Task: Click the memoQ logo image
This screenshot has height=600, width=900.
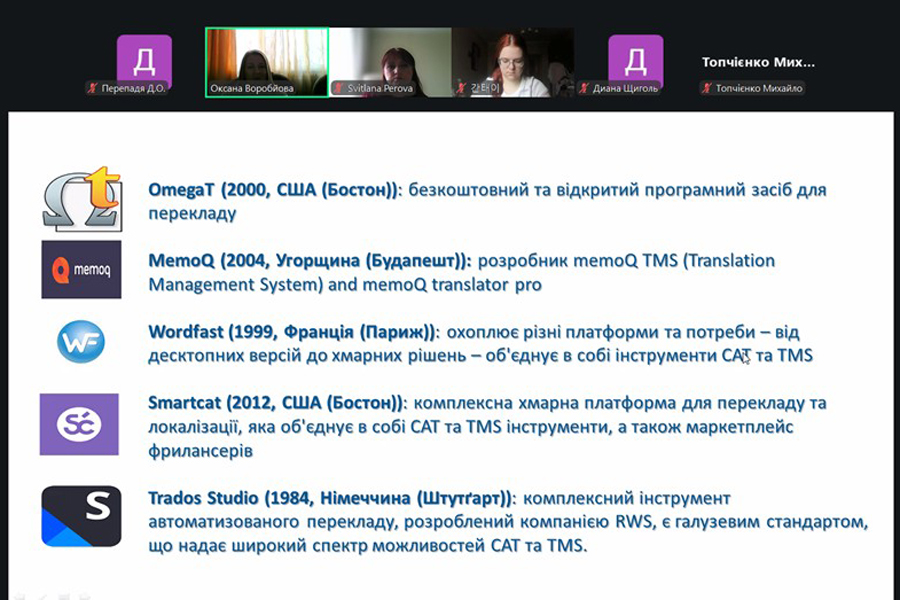Action: 82,269
